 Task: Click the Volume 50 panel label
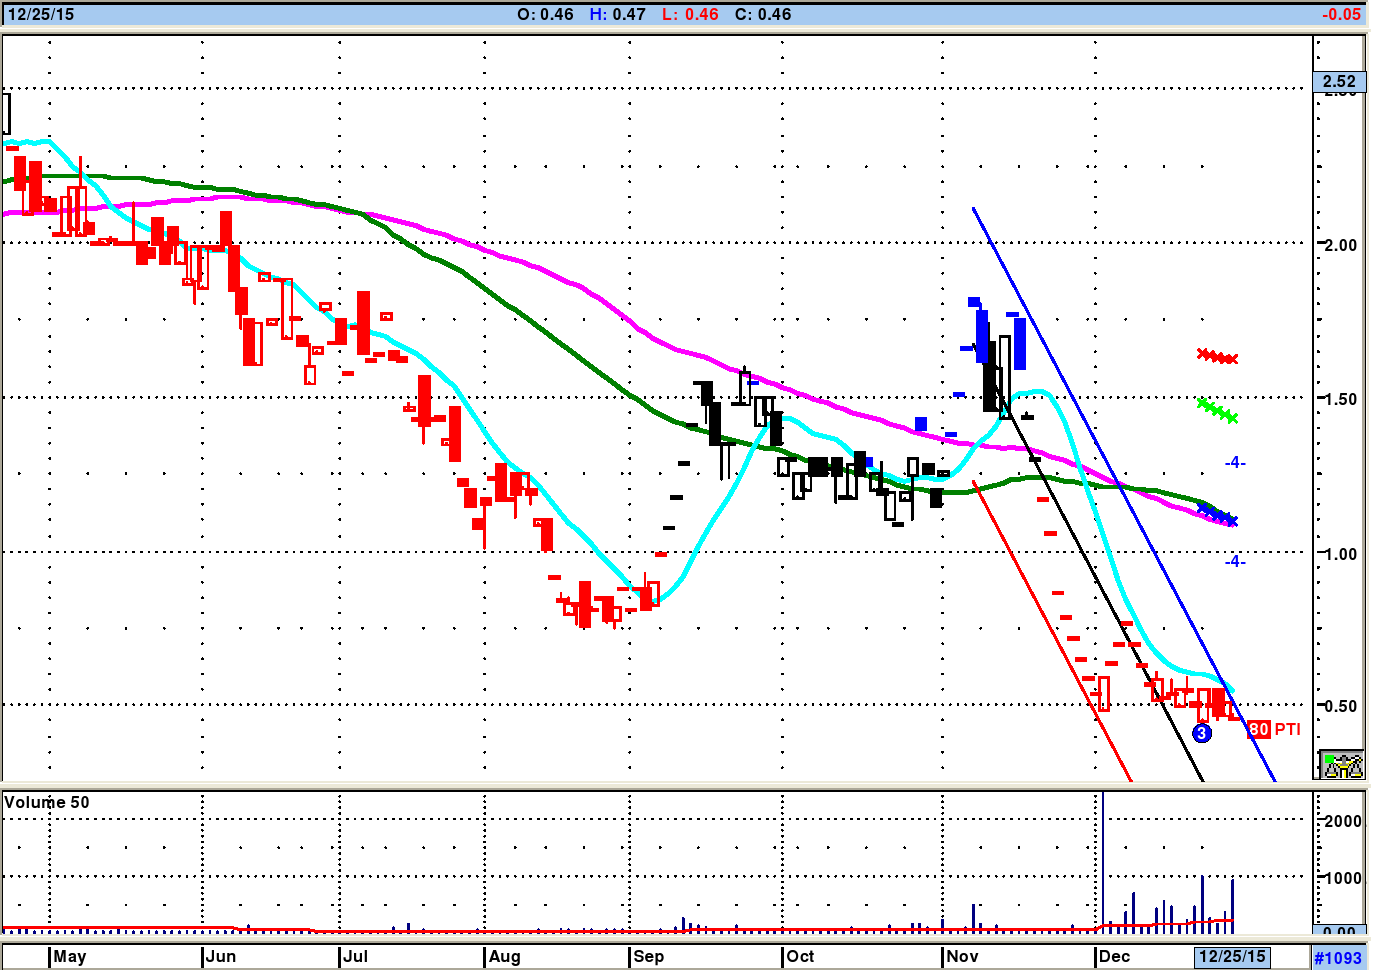click(x=47, y=802)
